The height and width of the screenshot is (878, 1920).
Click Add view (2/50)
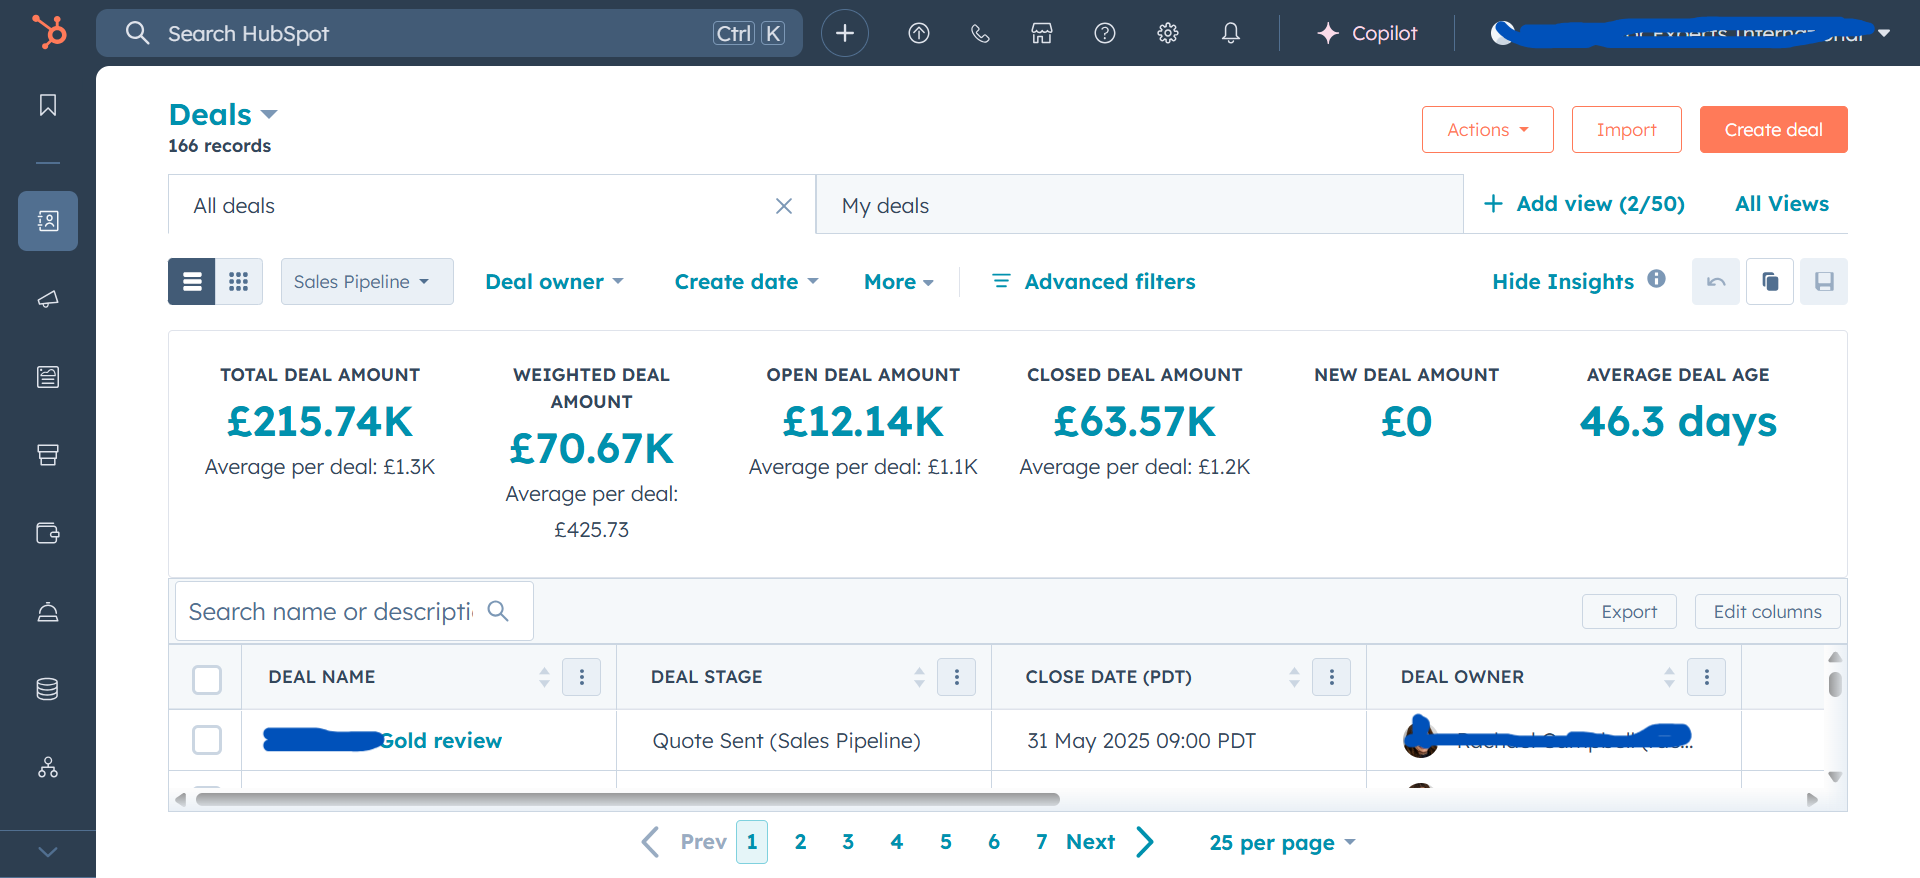point(1585,204)
